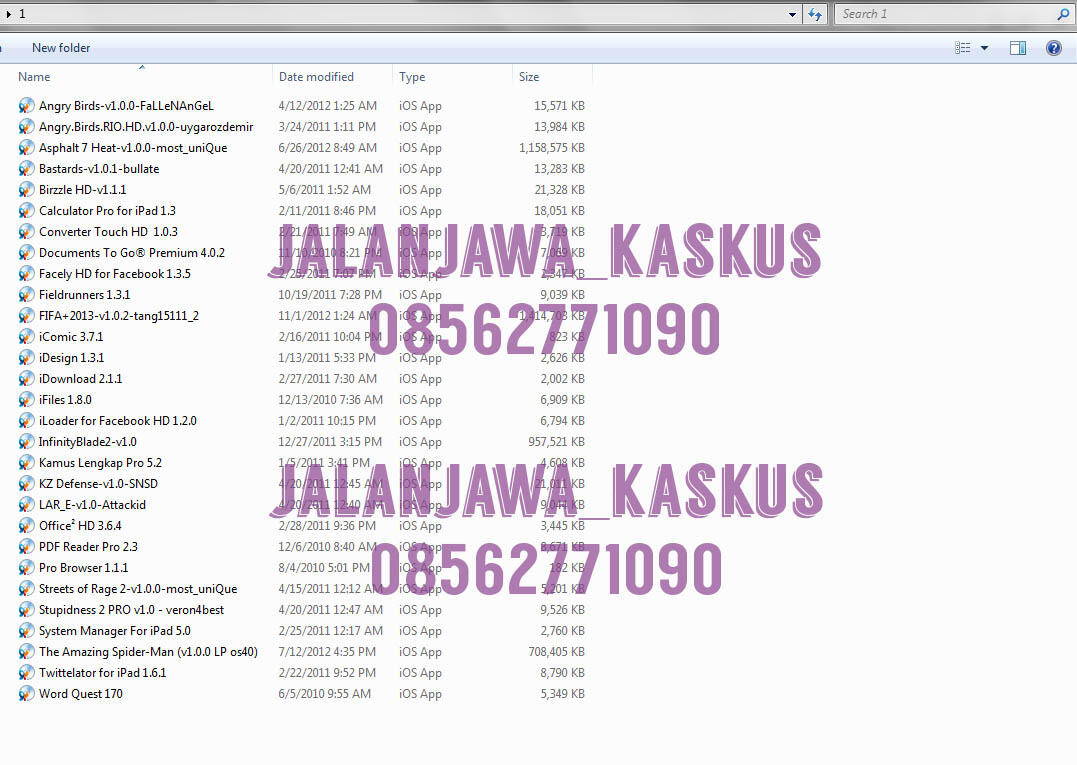Select System Manager For iPad 5.0 name
Viewport: 1077px width, 765px height.
coord(115,631)
